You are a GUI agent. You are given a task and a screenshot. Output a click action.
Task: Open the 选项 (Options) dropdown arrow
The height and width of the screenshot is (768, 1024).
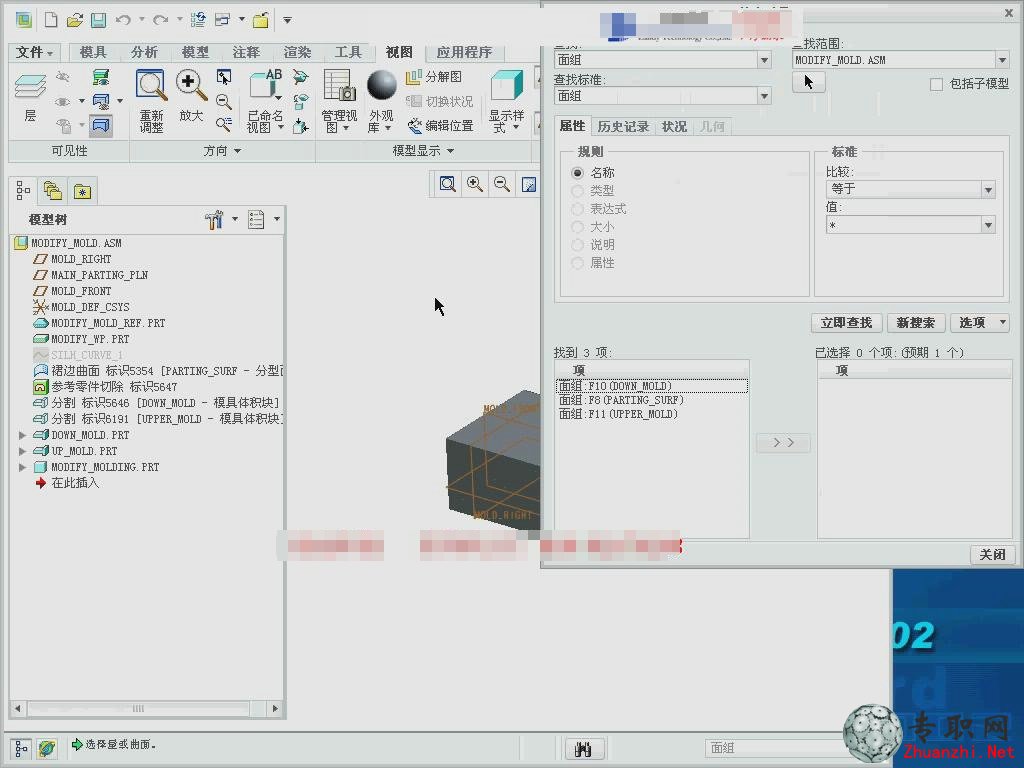pyautogui.click(x=1002, y=323)
